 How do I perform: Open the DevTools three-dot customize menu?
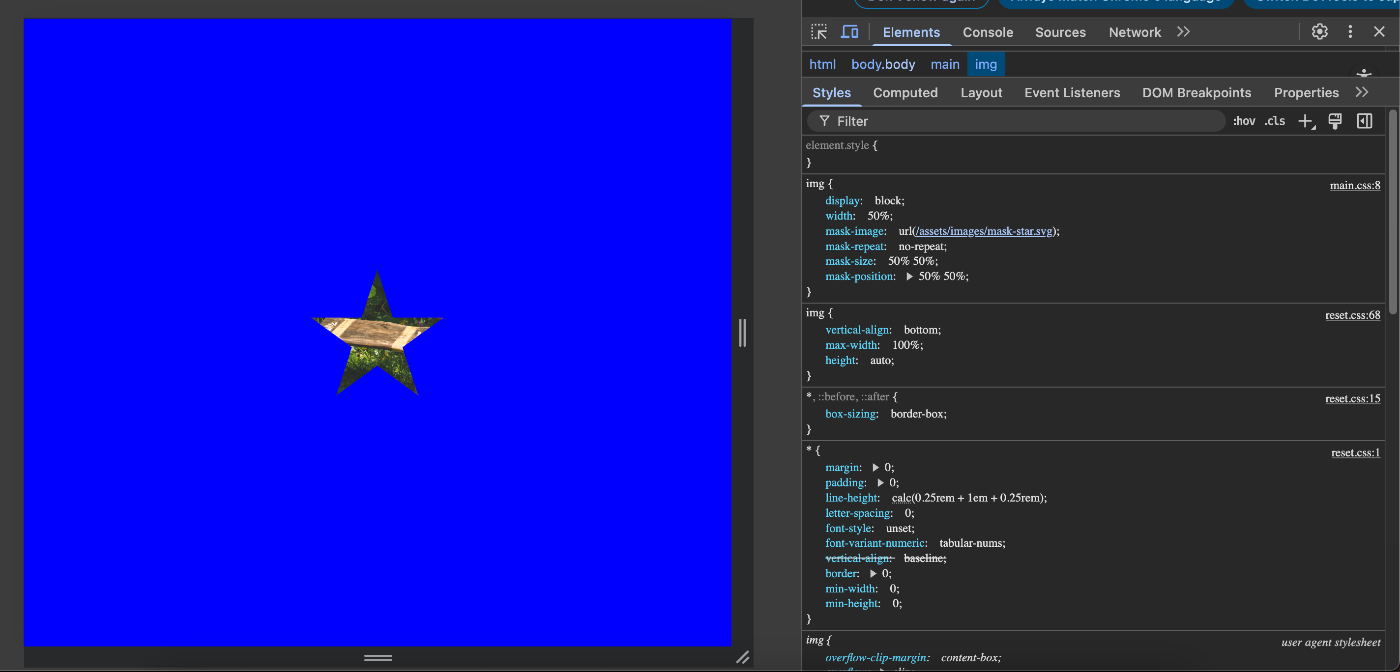tap(1351, 32)
